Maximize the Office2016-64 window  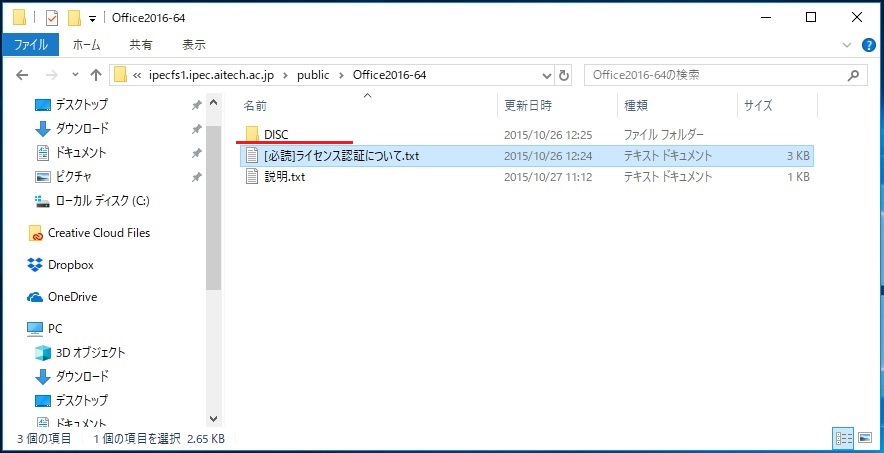tap(811, 17)
